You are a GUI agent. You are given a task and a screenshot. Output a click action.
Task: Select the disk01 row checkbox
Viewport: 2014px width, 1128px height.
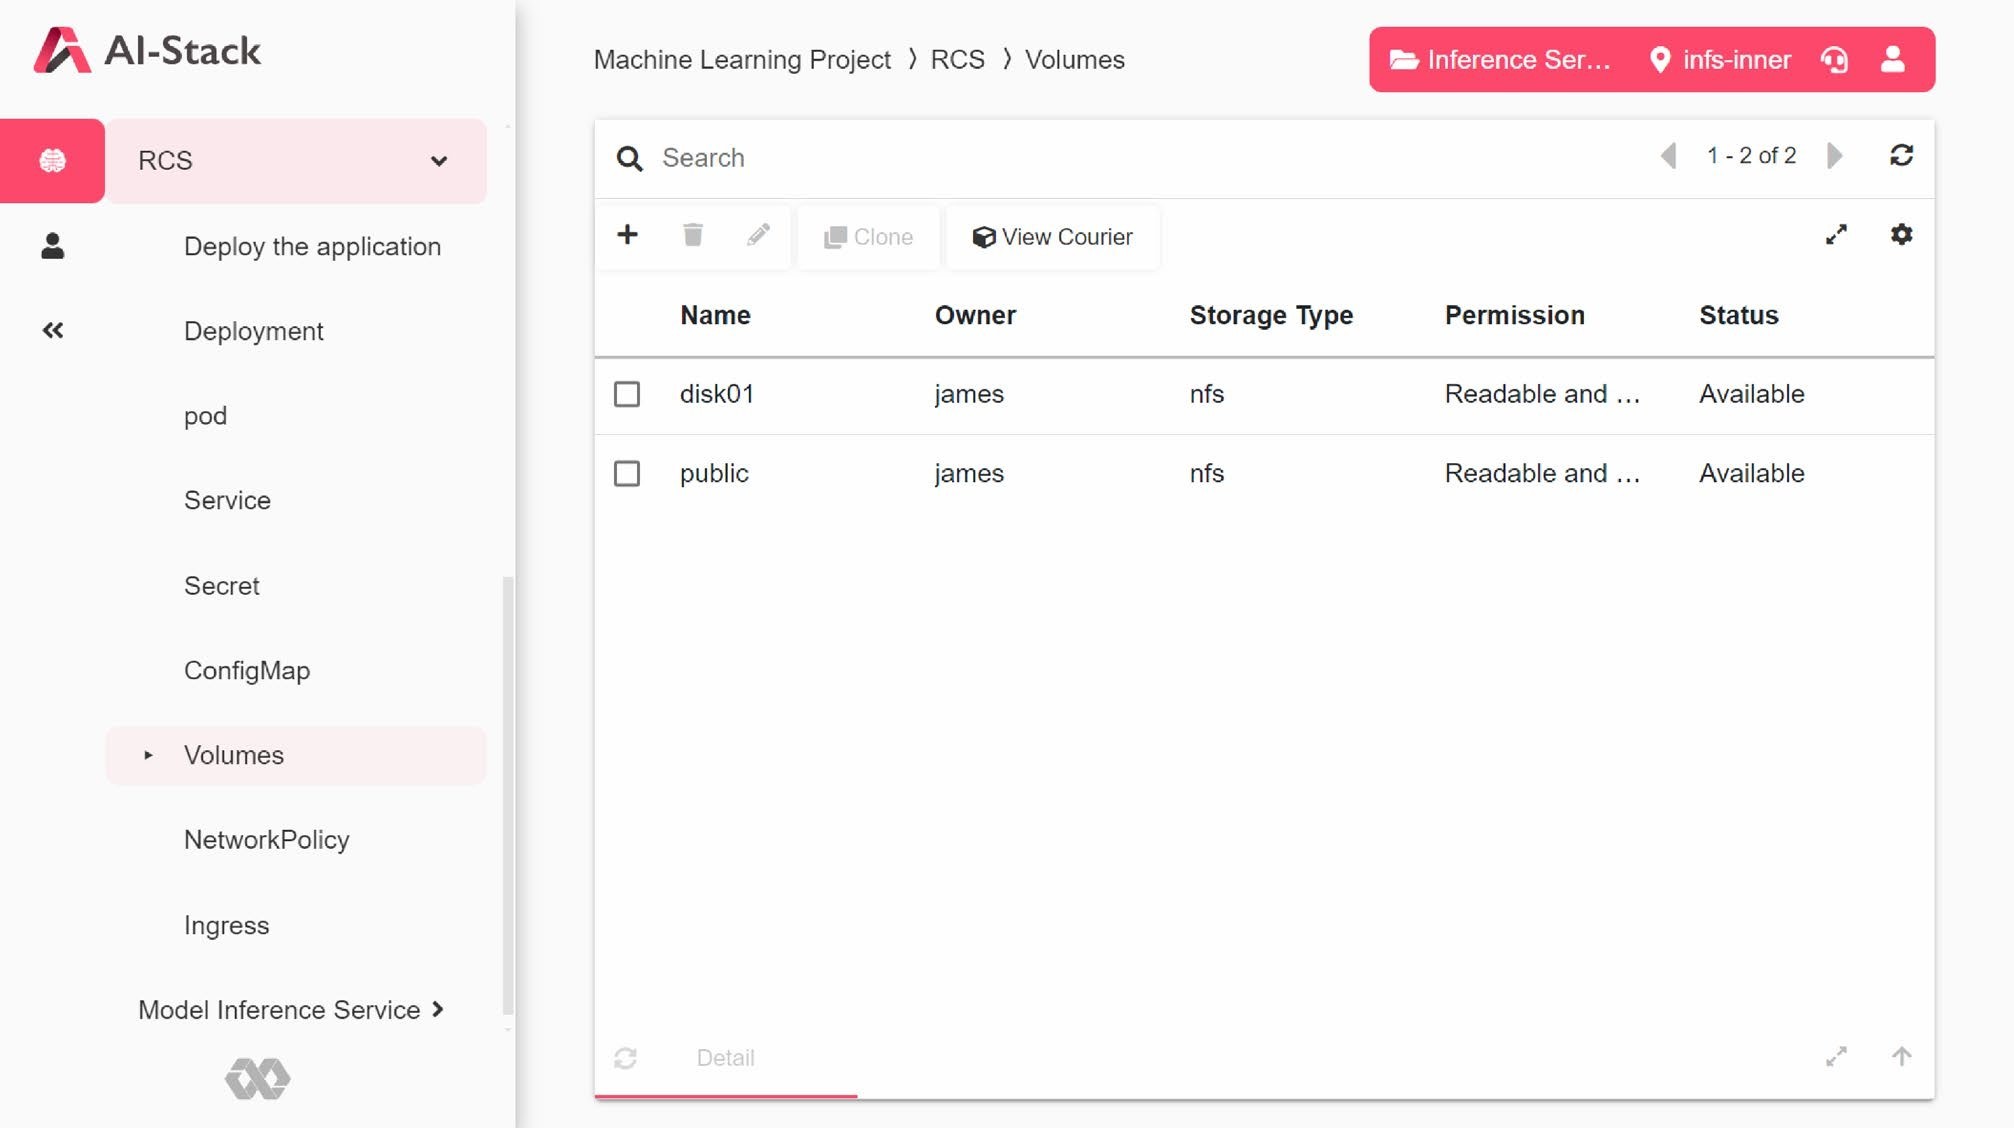pyautogui.click(x=627, y=394)
